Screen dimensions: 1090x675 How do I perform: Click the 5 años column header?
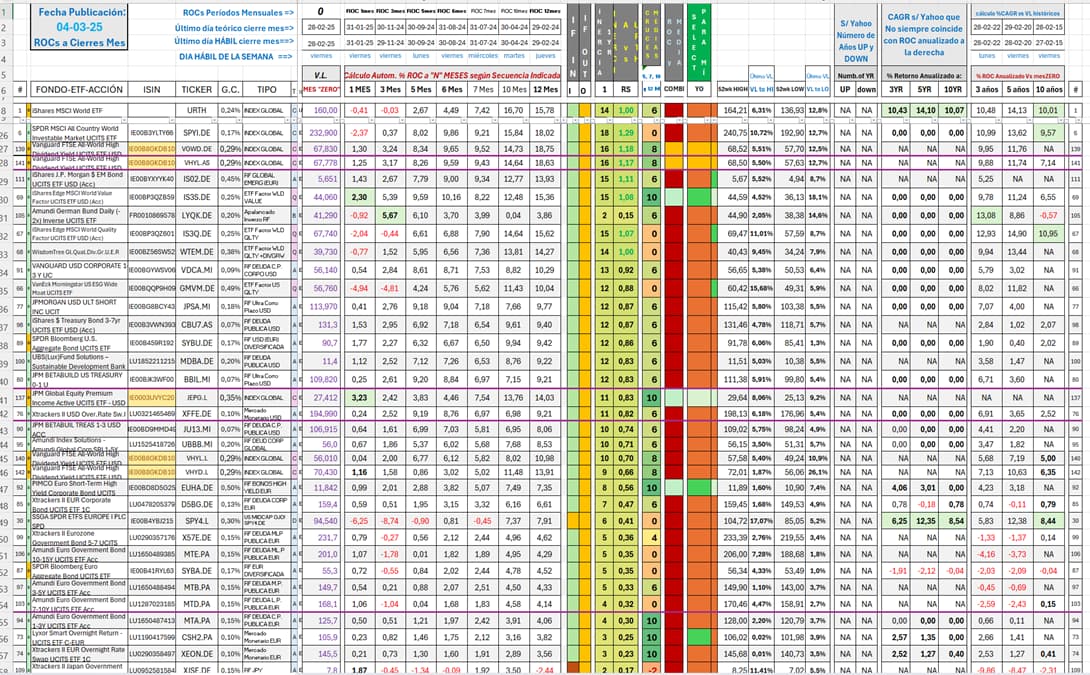[1017, 90]
